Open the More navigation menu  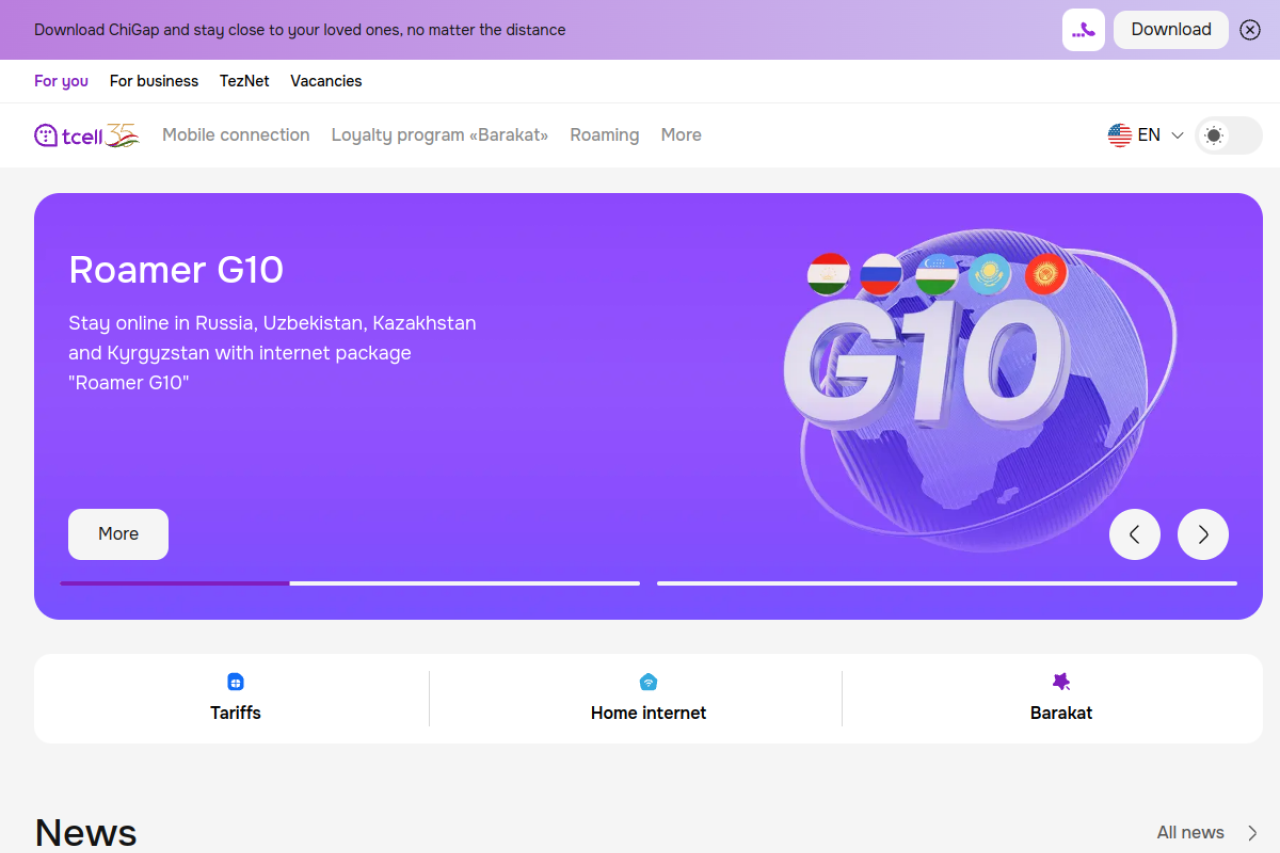(681, 135)
